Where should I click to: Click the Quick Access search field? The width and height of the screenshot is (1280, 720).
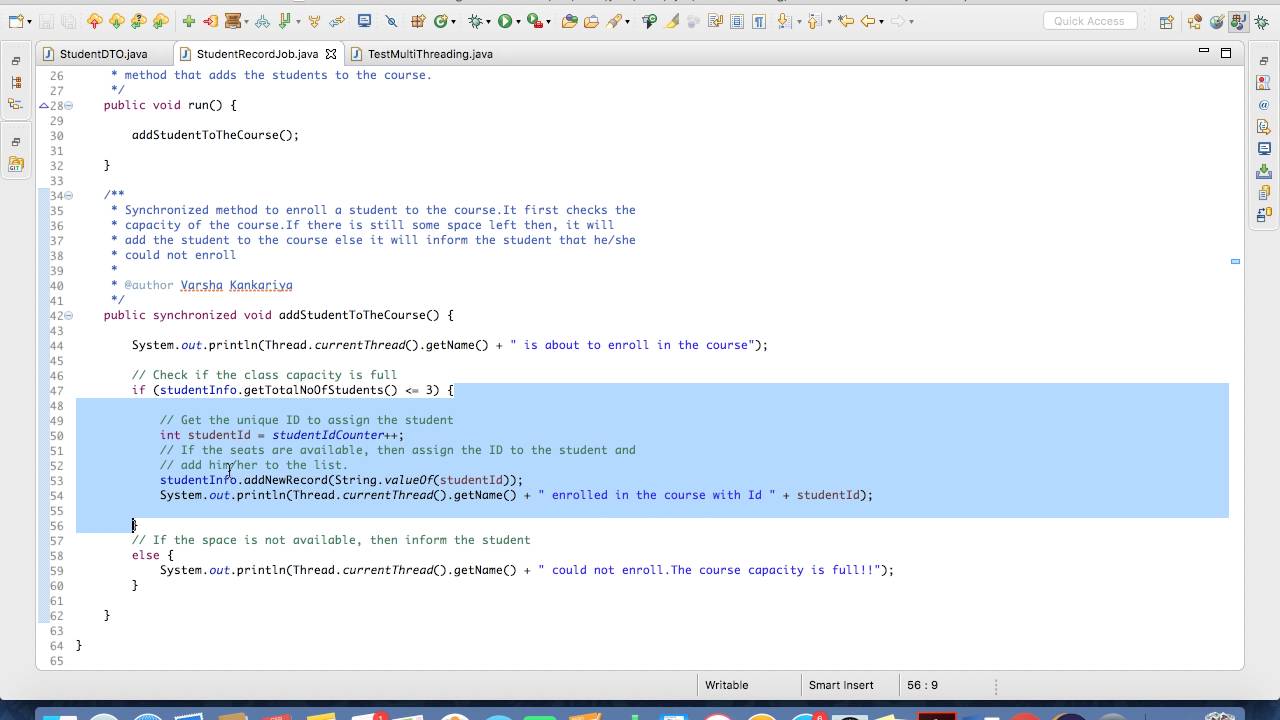(x=1089, y=21)
